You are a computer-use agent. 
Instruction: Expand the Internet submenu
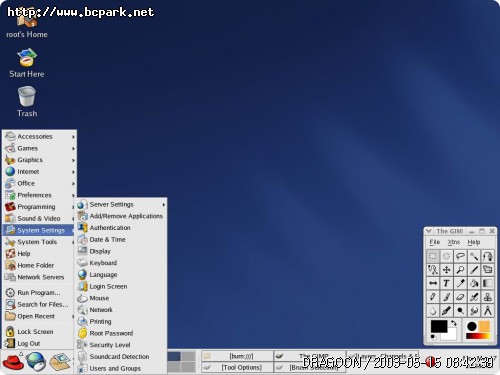click(39, 171)
